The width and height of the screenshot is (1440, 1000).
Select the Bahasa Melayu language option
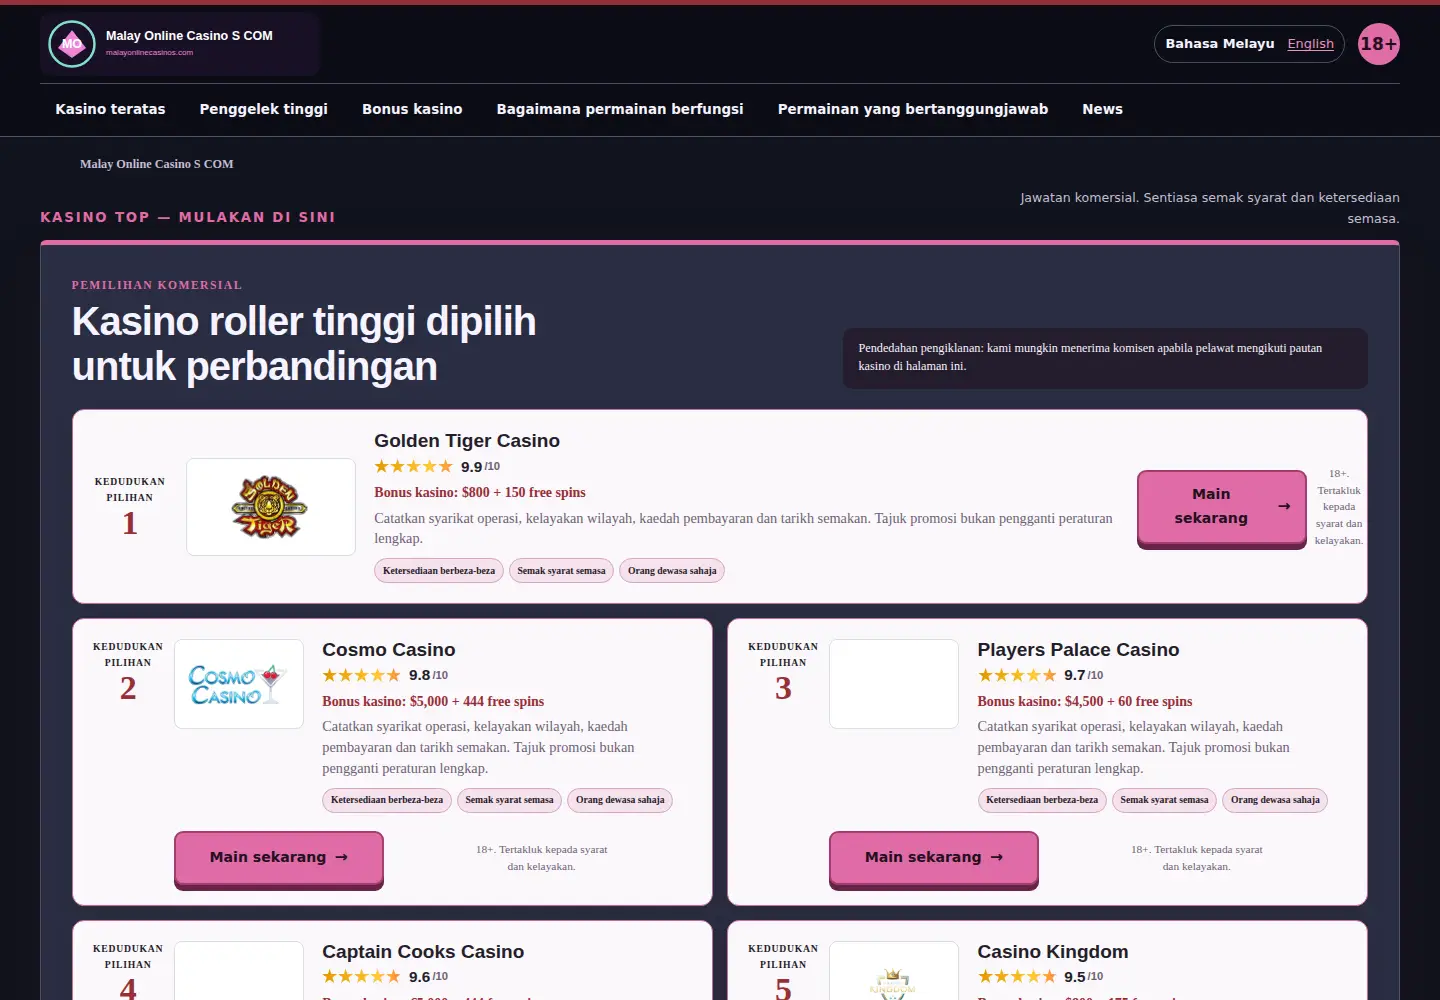point(1220,44)
